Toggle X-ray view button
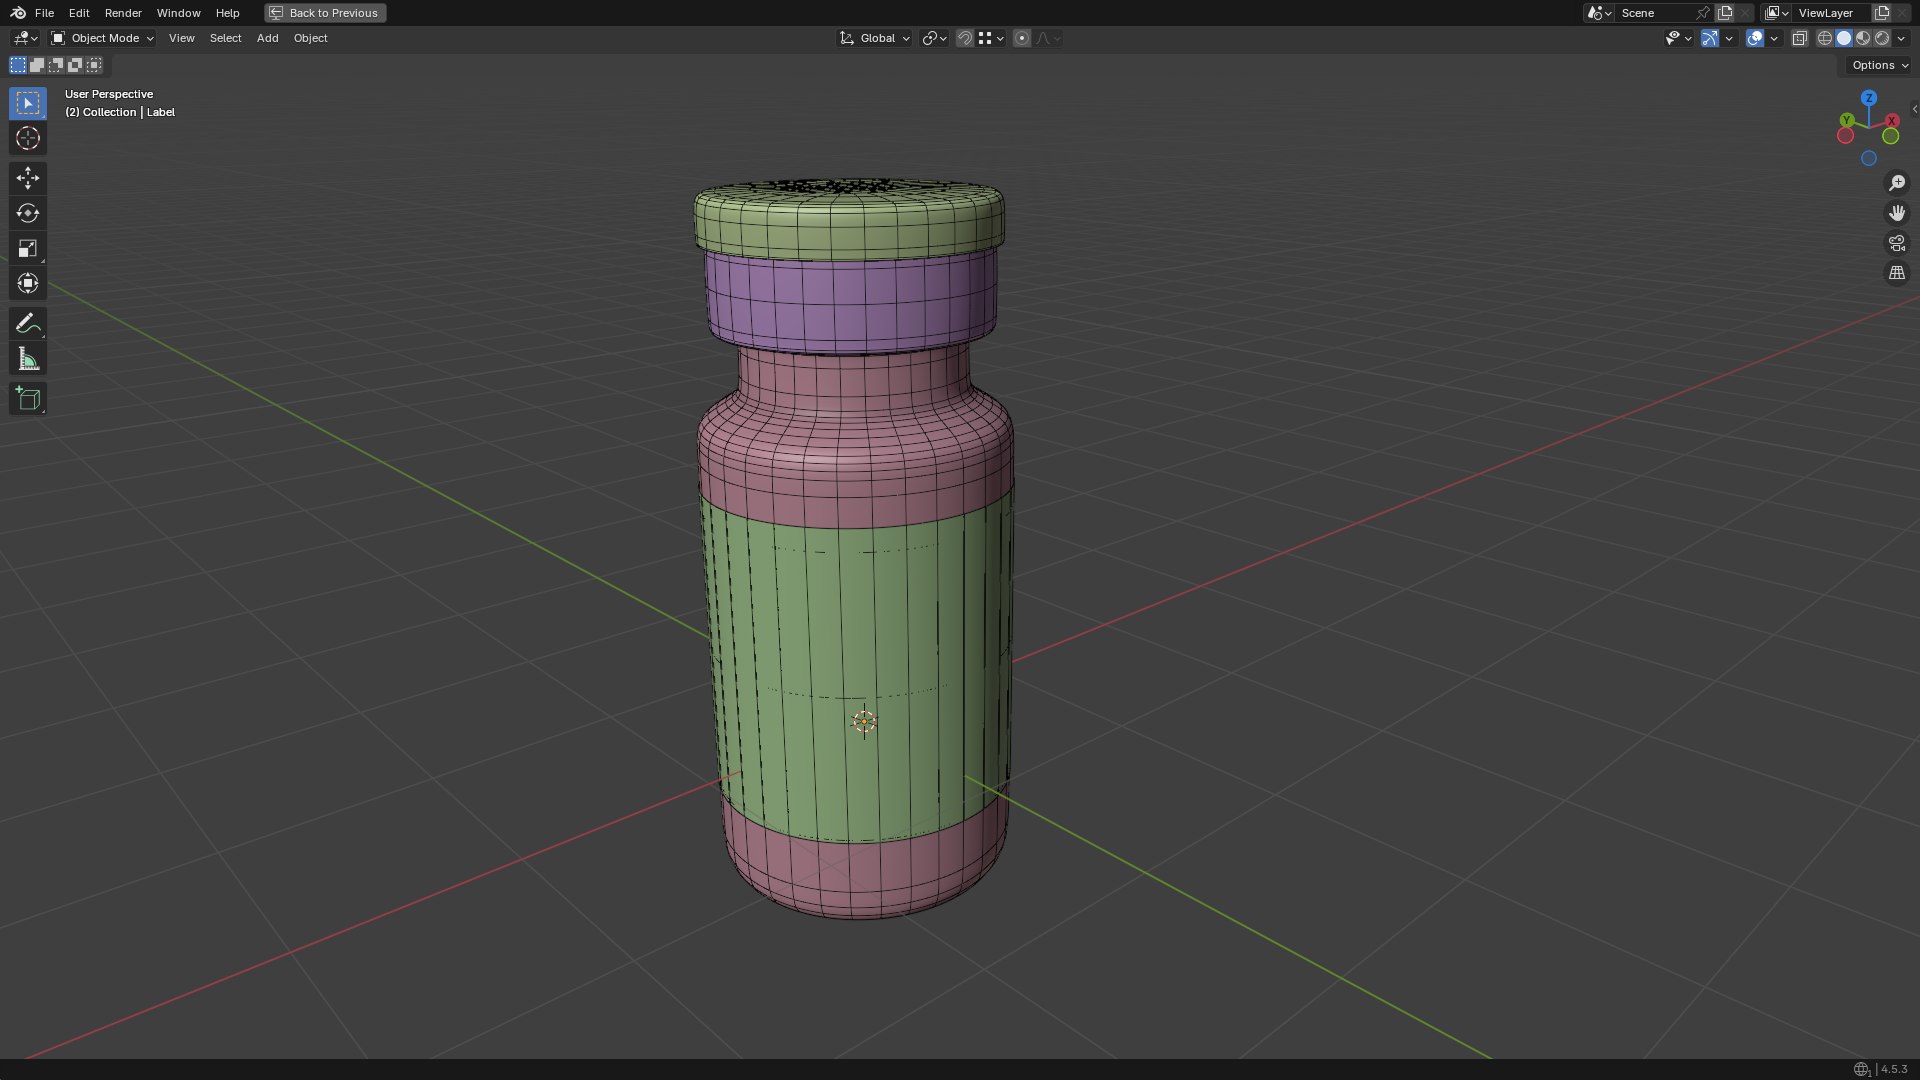The image size is (1920, 1080). (x=1799, y=38)
